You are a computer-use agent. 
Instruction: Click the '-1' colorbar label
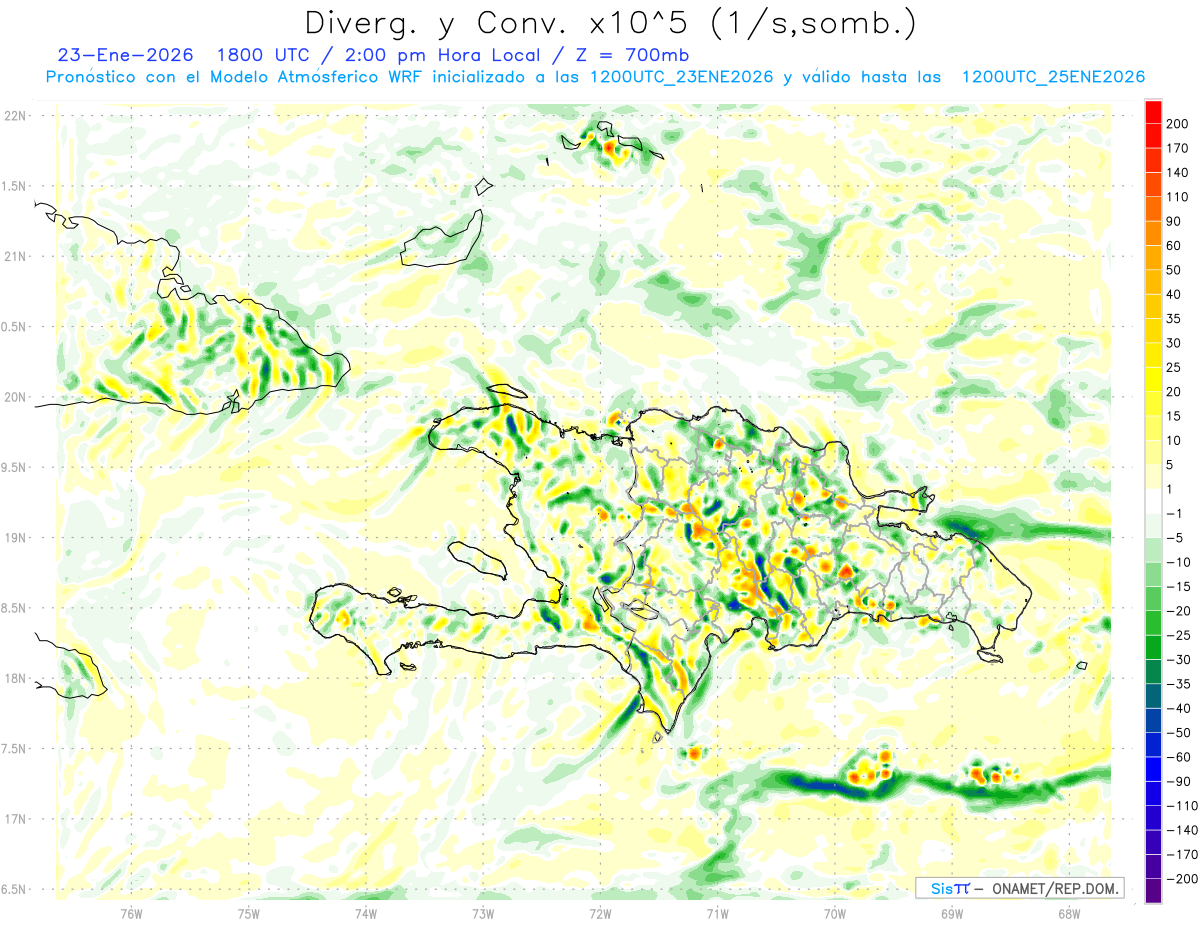[x=1176, y=513]
